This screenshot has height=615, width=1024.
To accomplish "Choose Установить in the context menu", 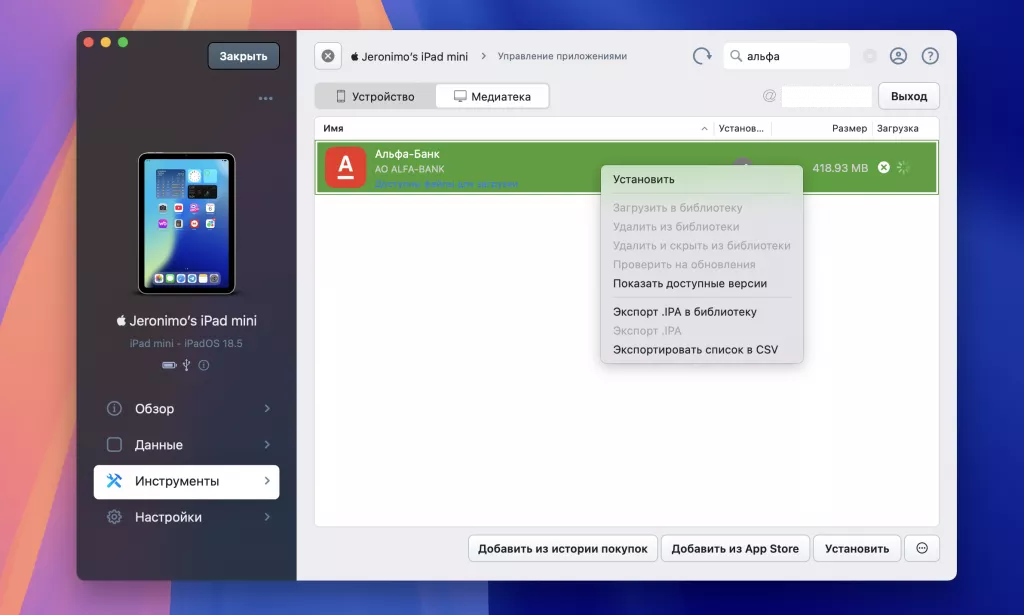I will click(643, 180).
